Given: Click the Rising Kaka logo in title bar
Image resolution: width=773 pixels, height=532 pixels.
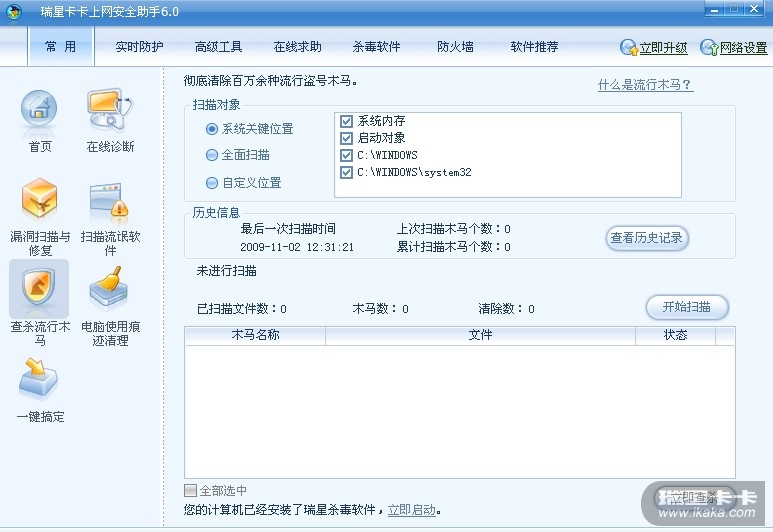Looking at the screenshot, I should pyautogui.click(x=14, y=12).
